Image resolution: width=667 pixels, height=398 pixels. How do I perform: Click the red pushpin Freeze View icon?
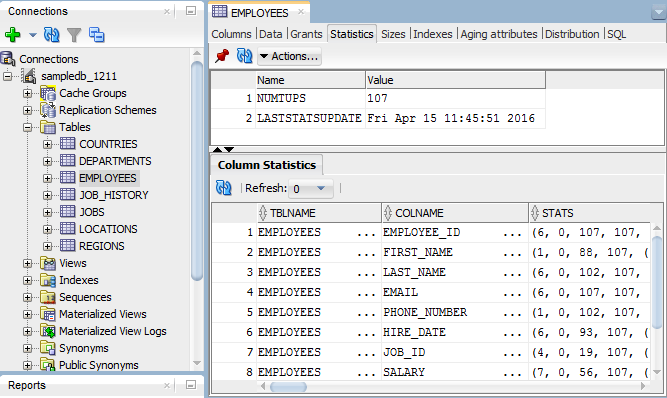click(x=222, y=56)
